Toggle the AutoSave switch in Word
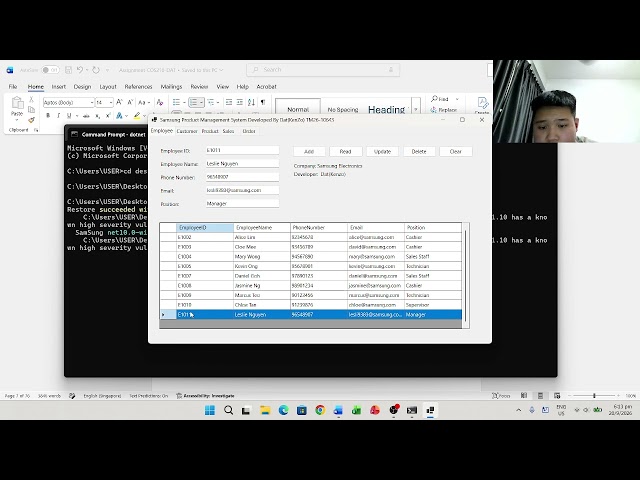The width and height of the screenshot is (640, 480). [x=50, y=70]
